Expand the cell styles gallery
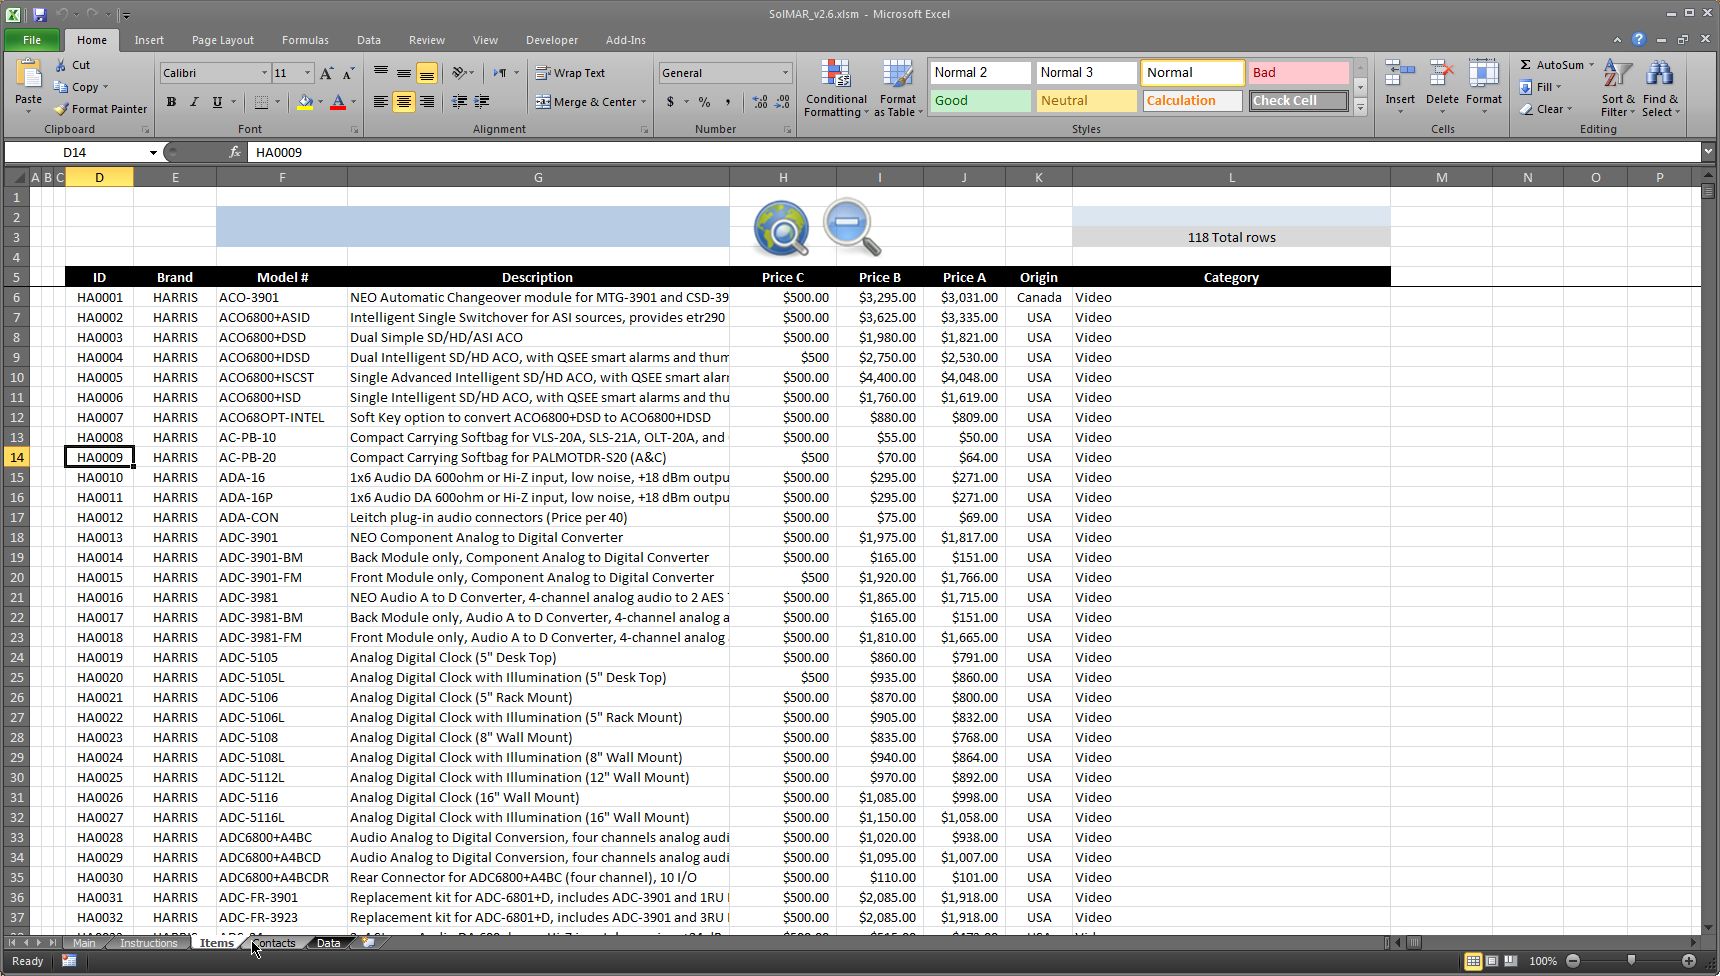The width and height of the screenshot is (1720, 976). tap(1360, 107)
